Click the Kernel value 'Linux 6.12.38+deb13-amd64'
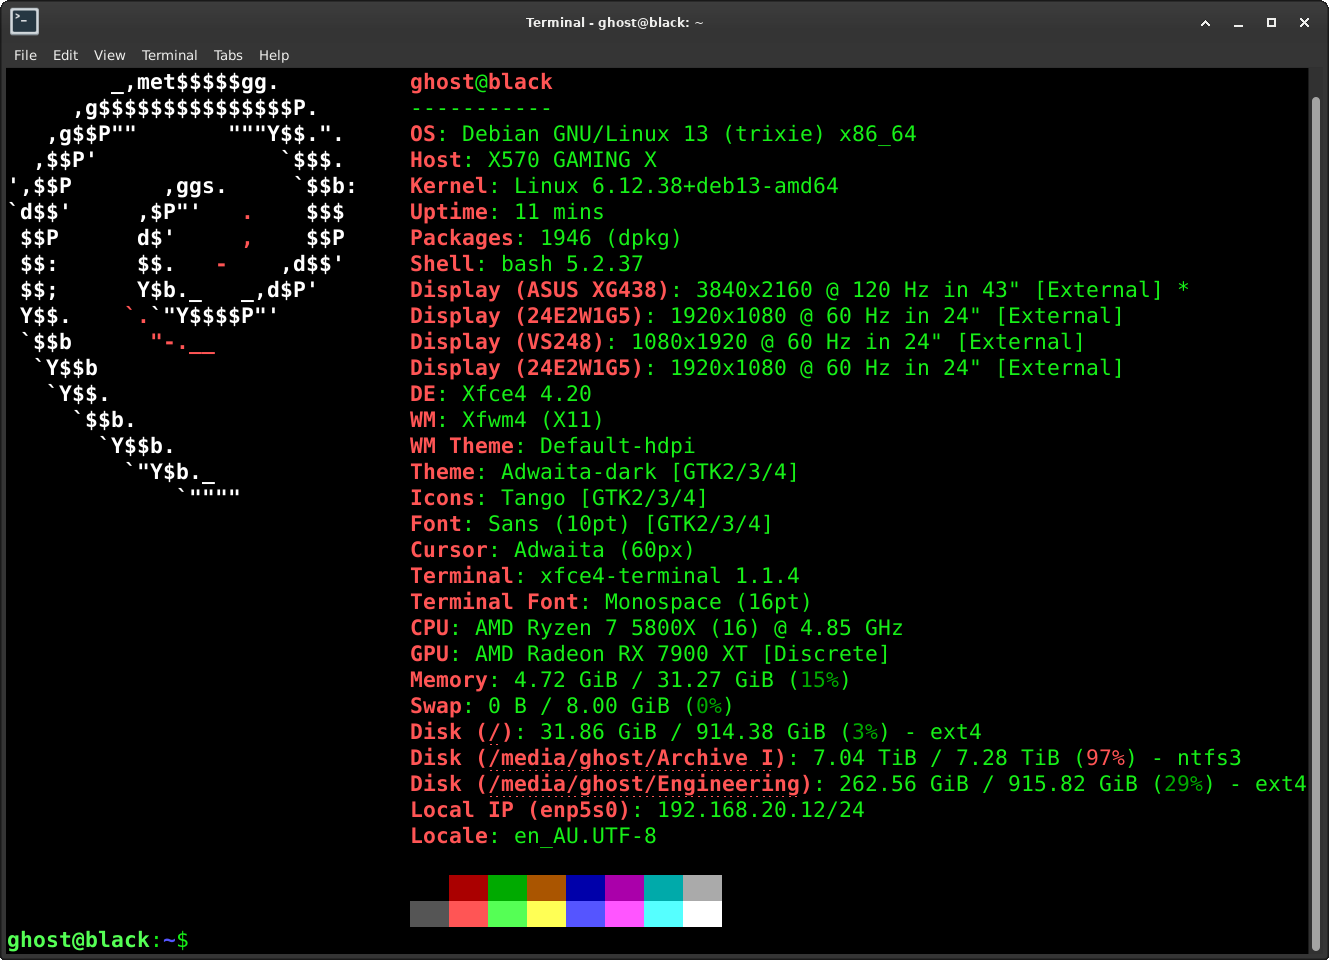 (676, 186)
